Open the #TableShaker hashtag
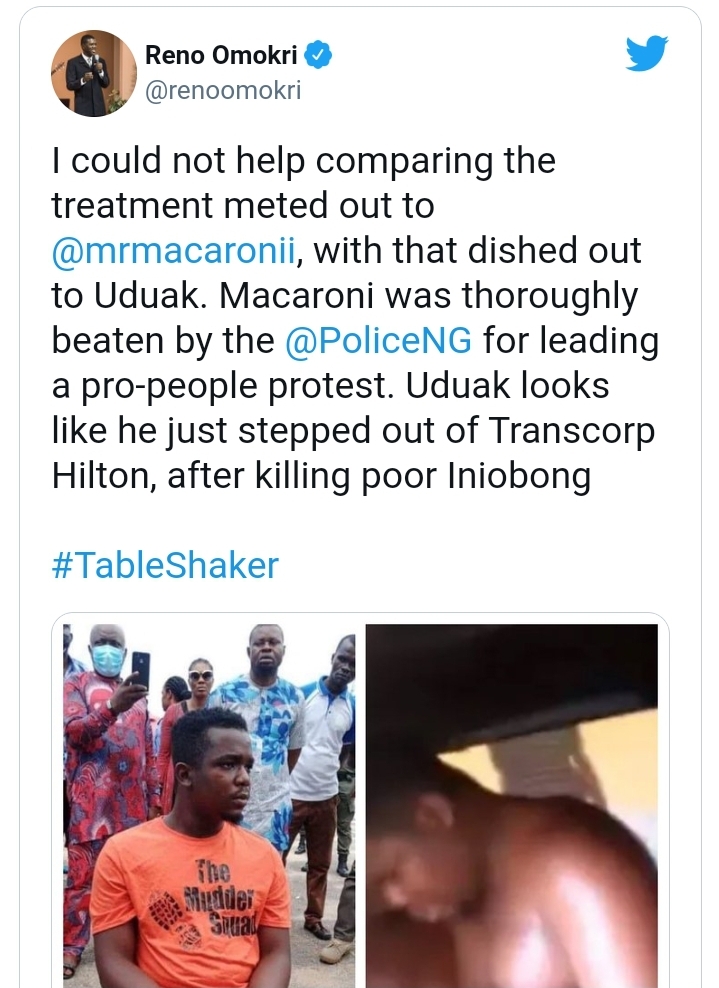 tap(165, 565)
